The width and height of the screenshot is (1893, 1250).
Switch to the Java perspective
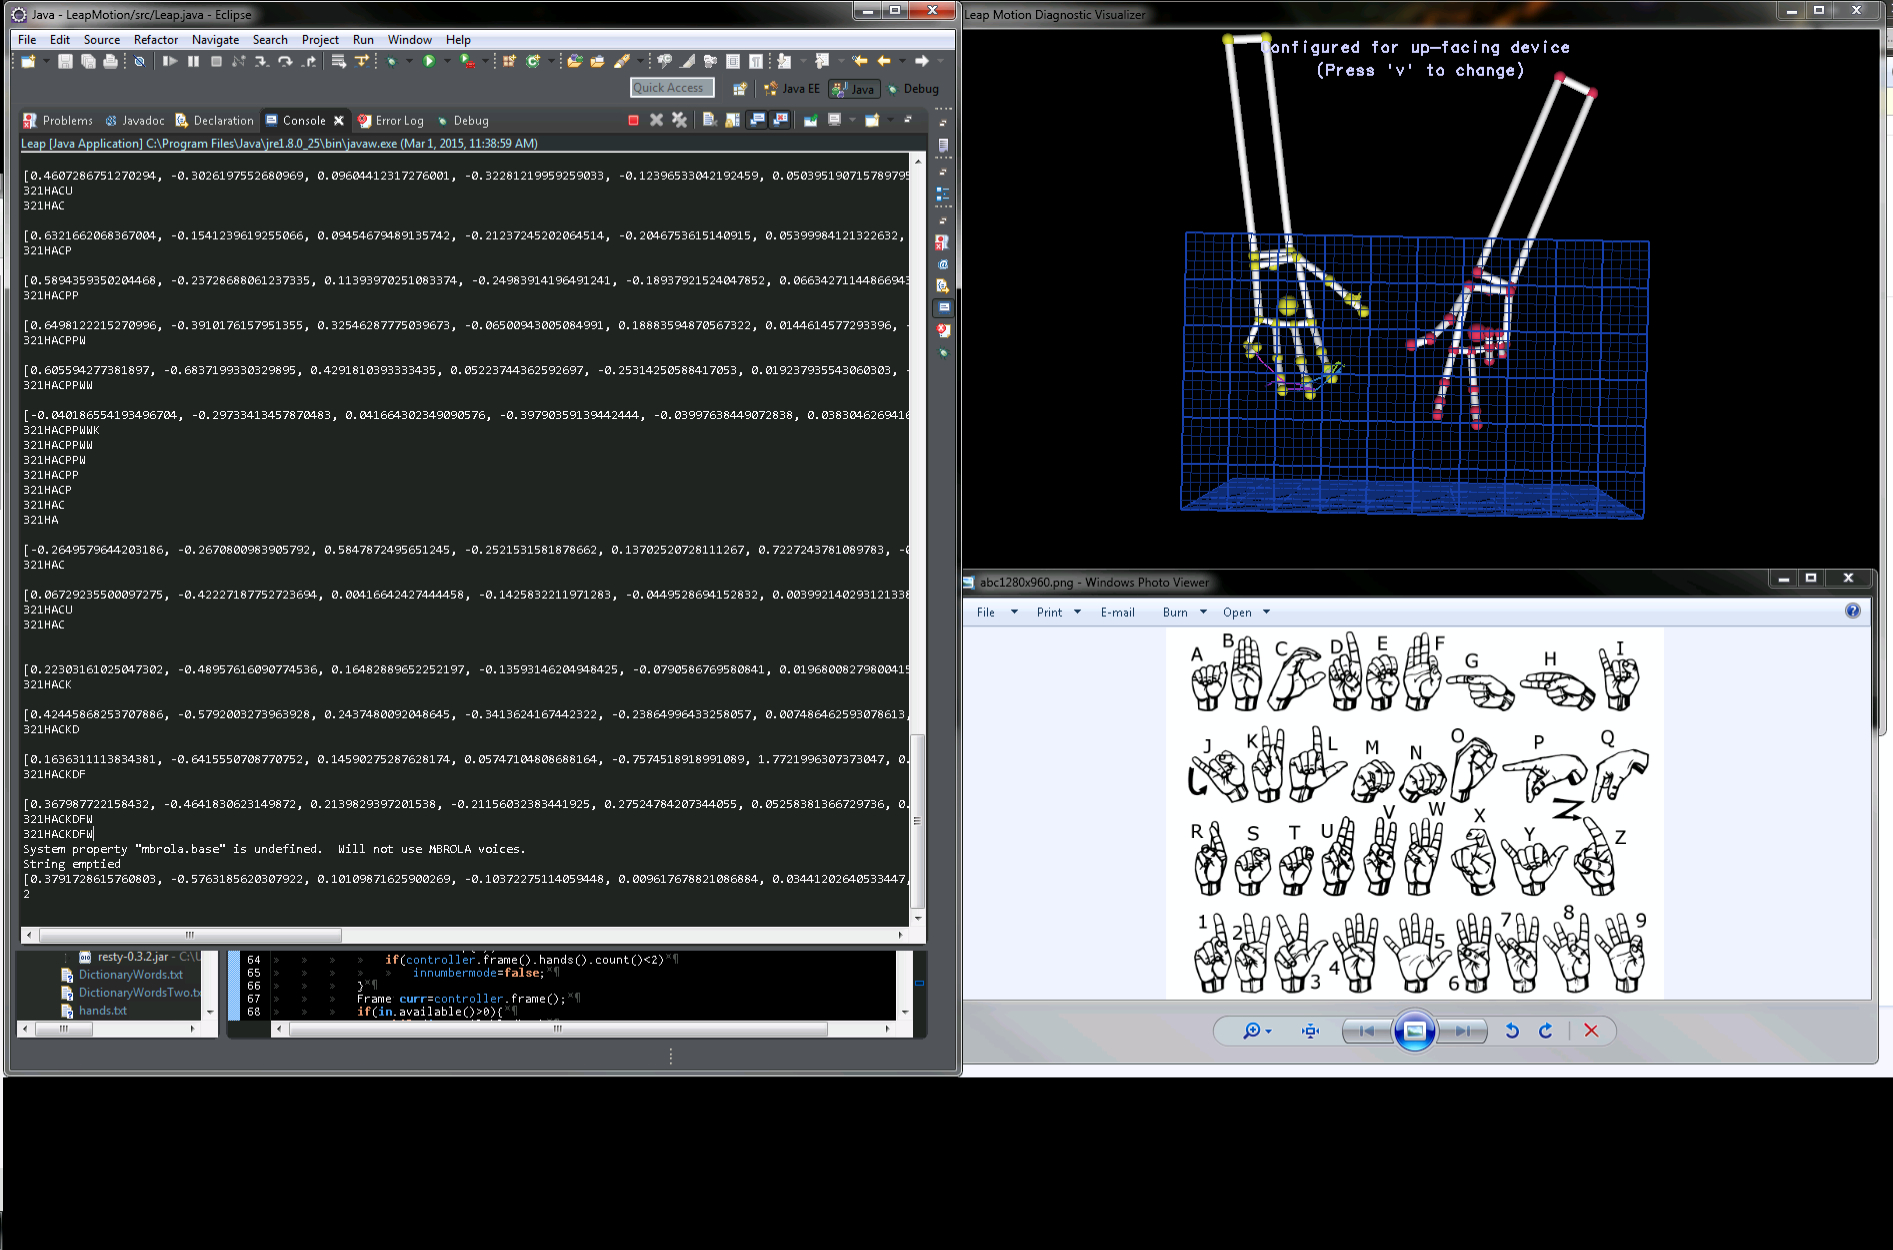(854, 89)
